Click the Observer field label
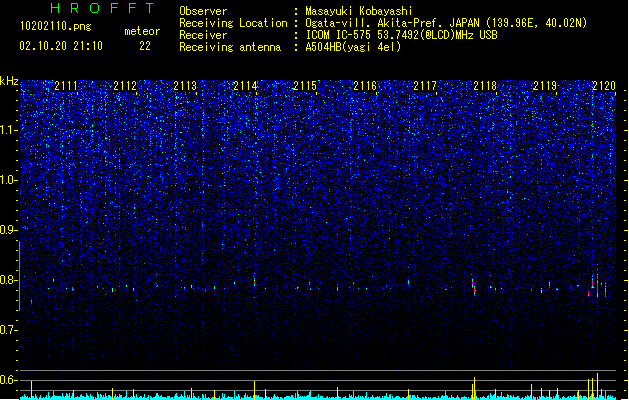The height and width of the screenshot is (400, 629). point(203,11)
